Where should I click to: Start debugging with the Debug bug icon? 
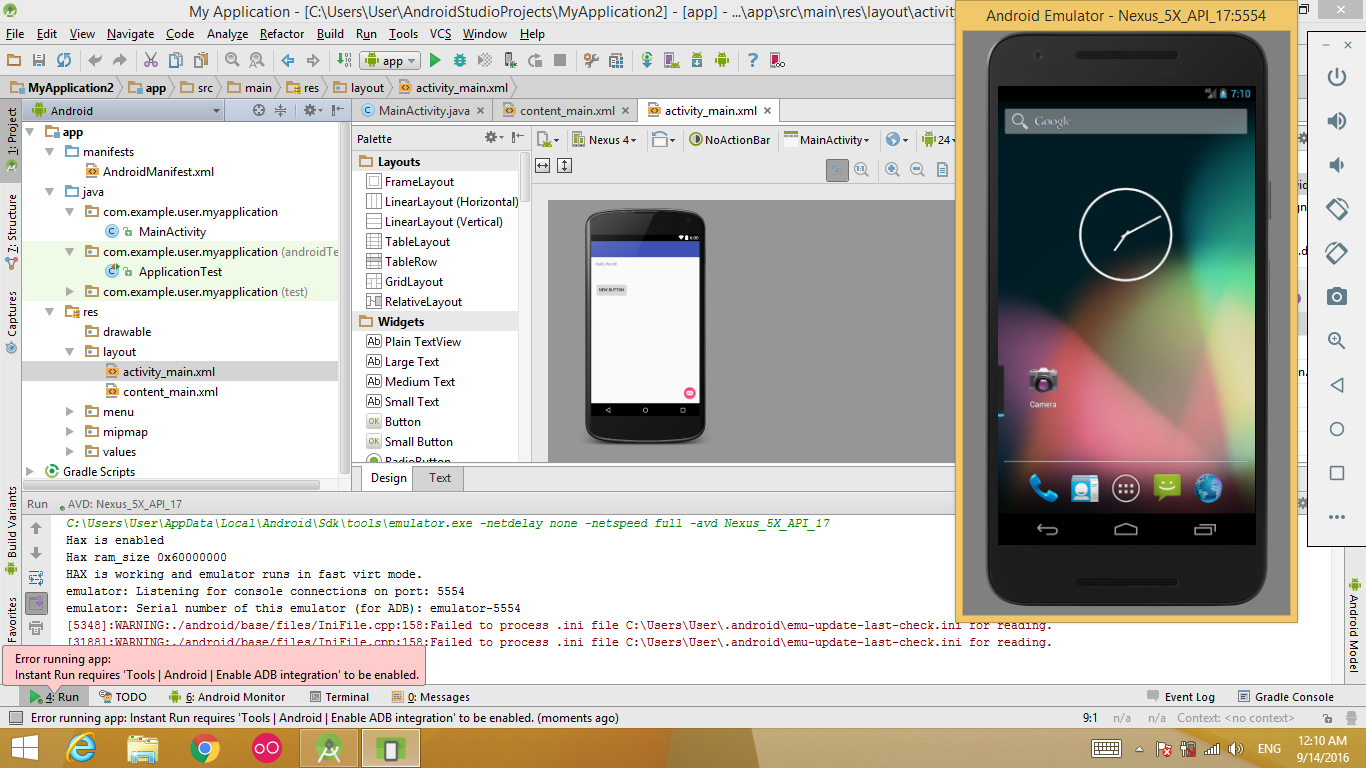[x=460, y=61]
